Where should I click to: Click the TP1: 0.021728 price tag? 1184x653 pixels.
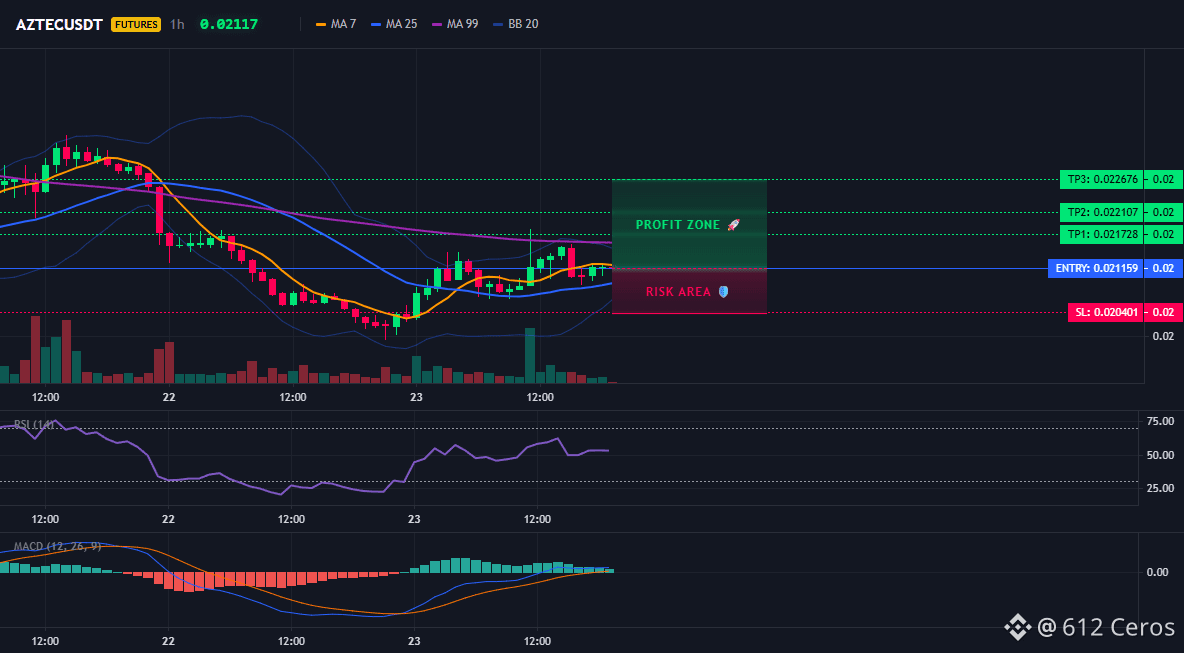(1101, 235)
